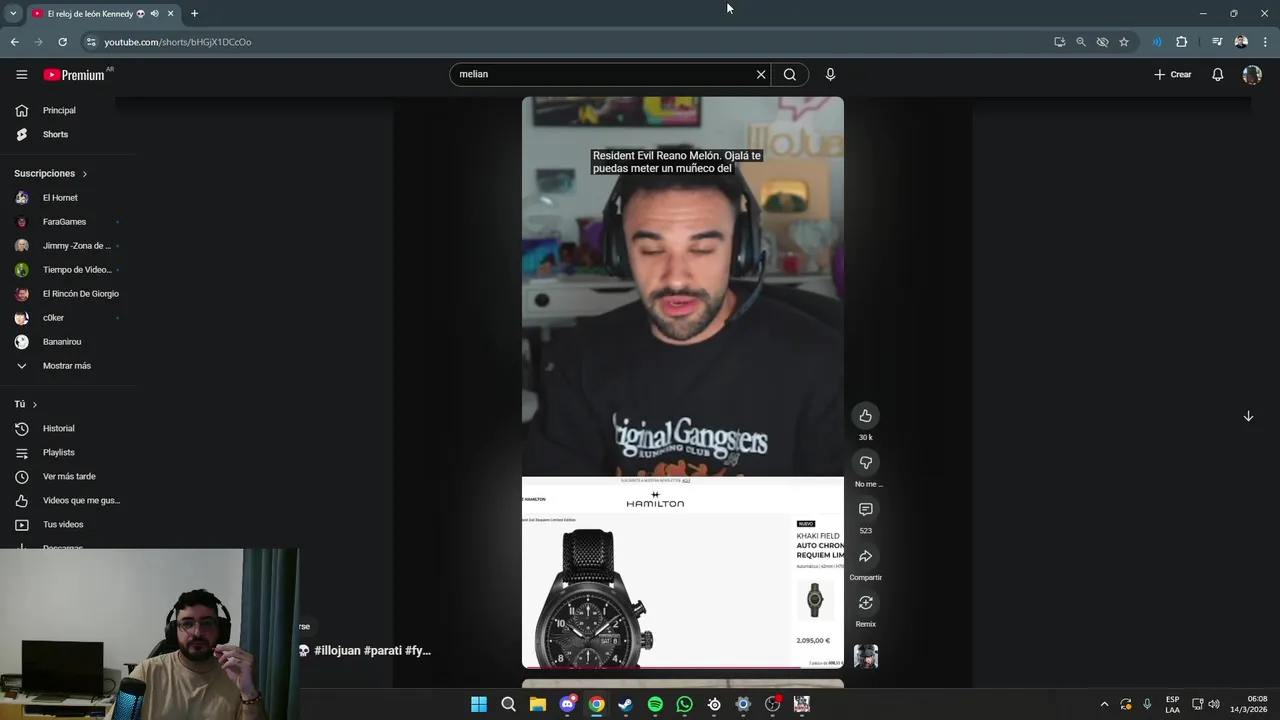Open zoom magnifier in address bar
Screen dimensions: 1280x720
1081,42
